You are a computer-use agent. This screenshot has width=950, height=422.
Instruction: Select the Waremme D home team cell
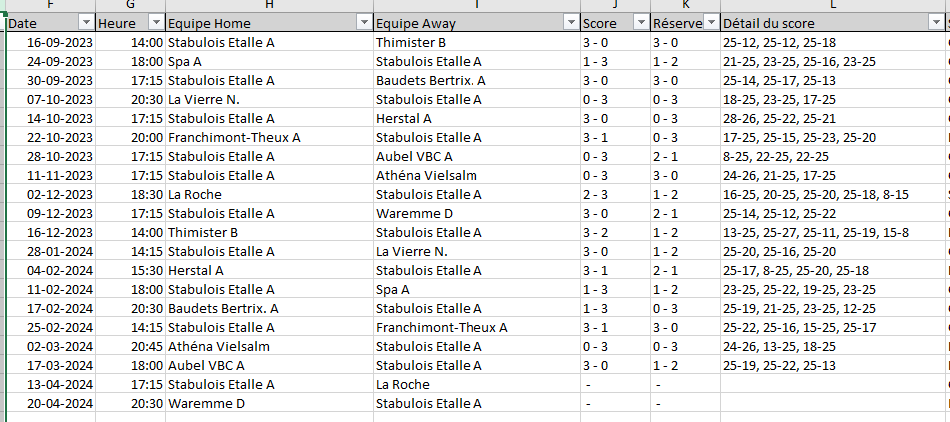tap(270, 404)
